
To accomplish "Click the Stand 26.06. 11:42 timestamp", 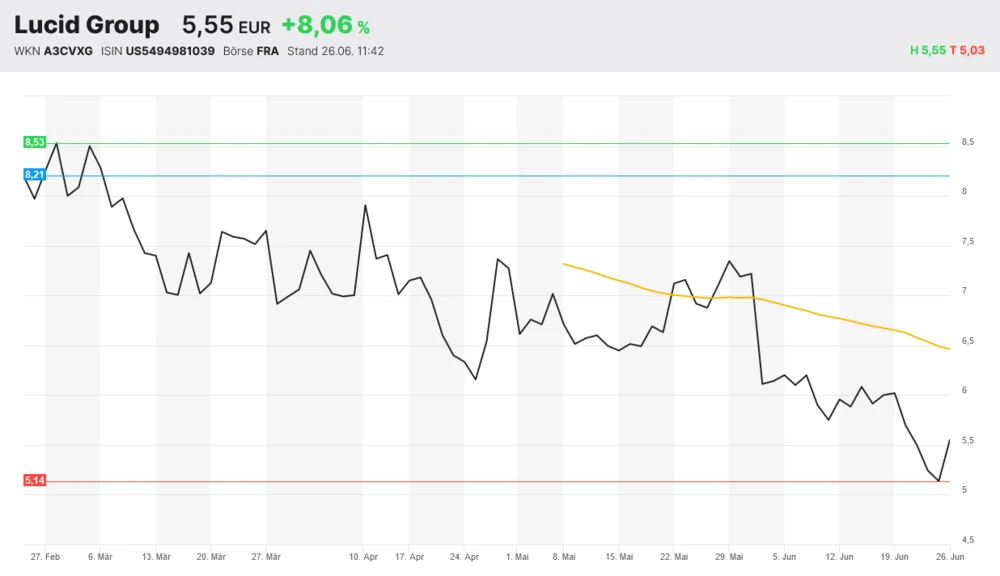I will coord(335,51).
